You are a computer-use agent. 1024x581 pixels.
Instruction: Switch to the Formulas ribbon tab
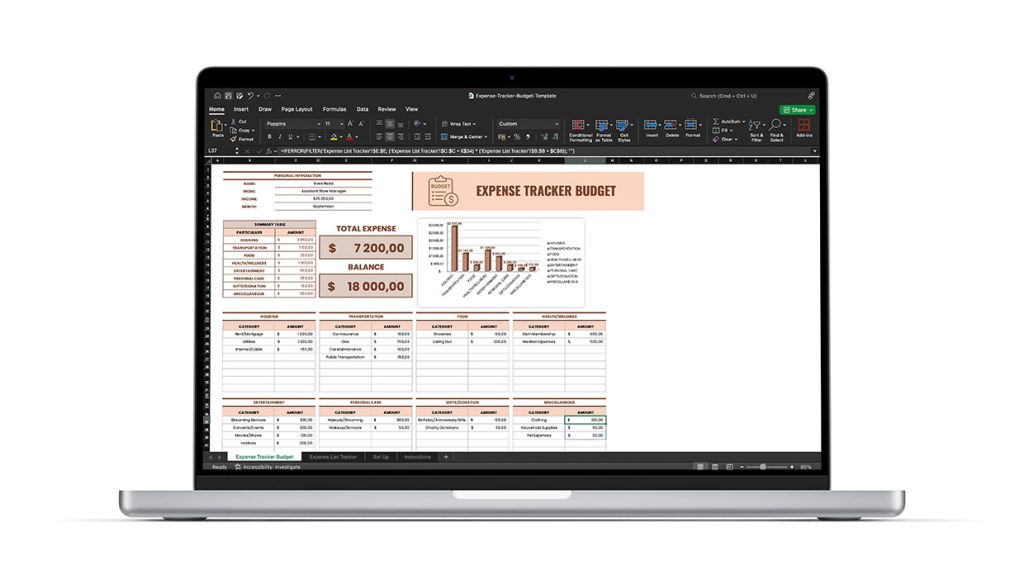point(334,109)
